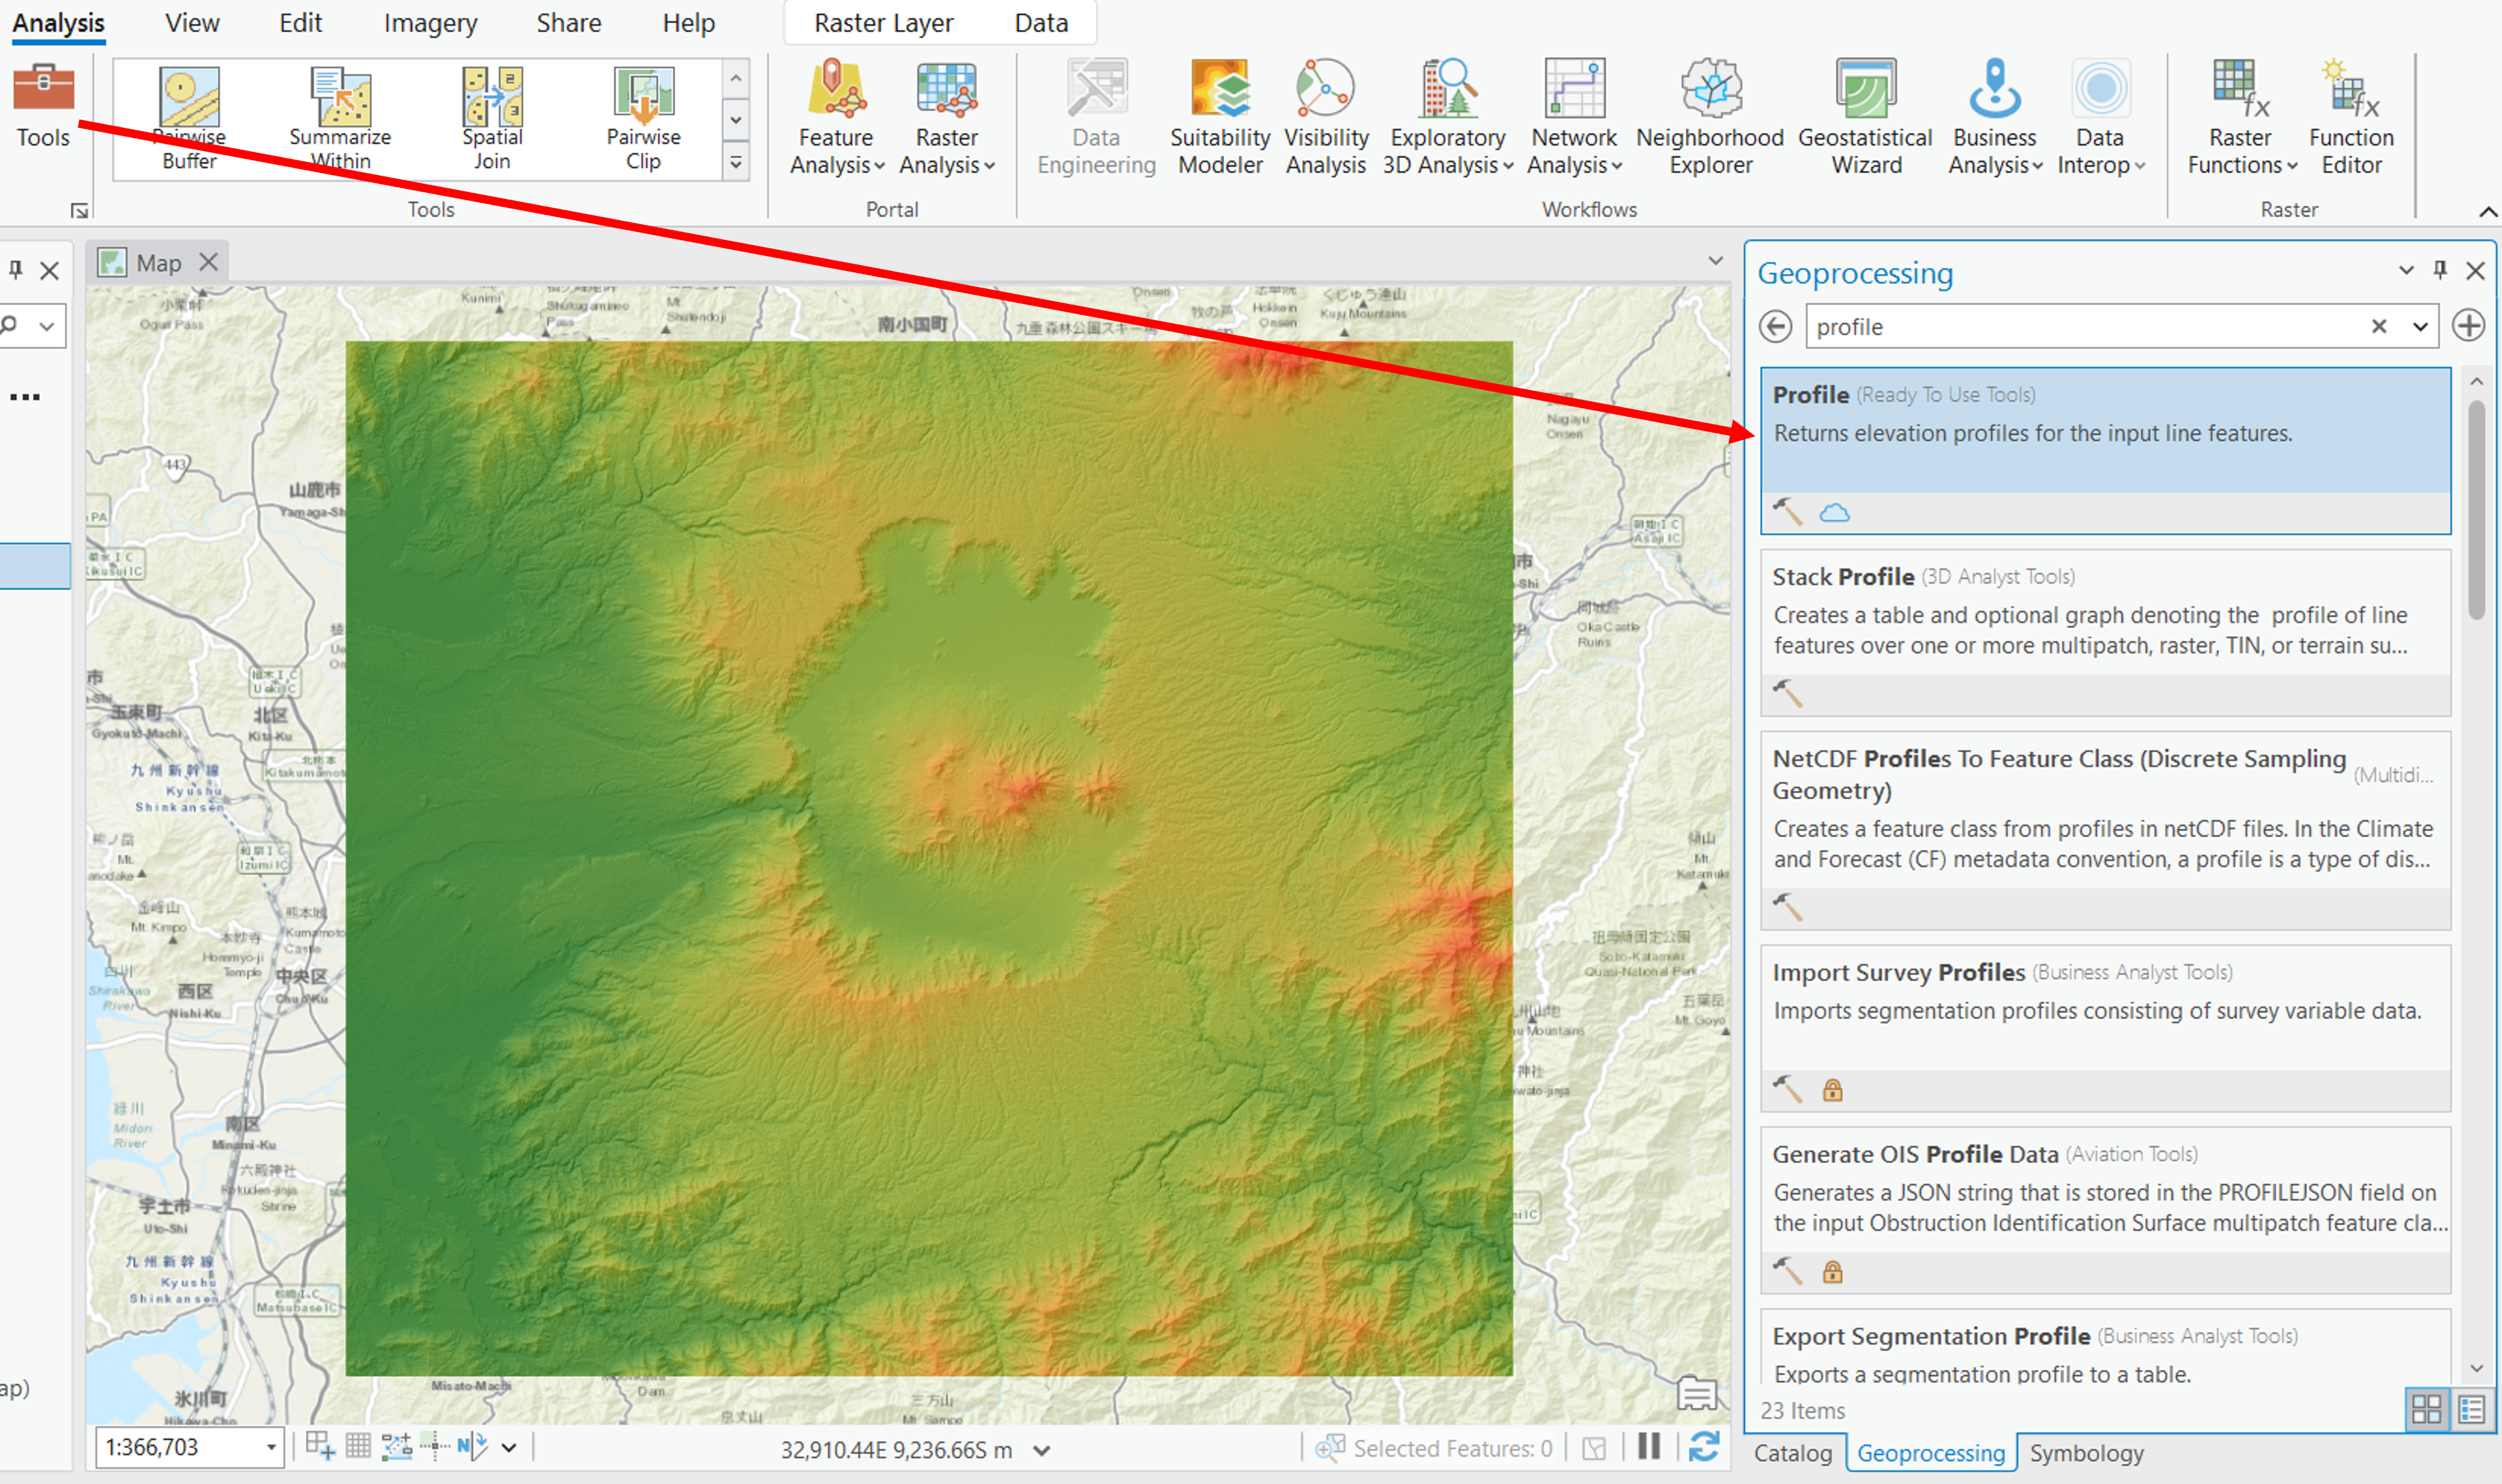This screenshot has width=2502, height=1484.
Task: Switch results to tile view
Action: pyautogui.click(x=2426, y=1410)
